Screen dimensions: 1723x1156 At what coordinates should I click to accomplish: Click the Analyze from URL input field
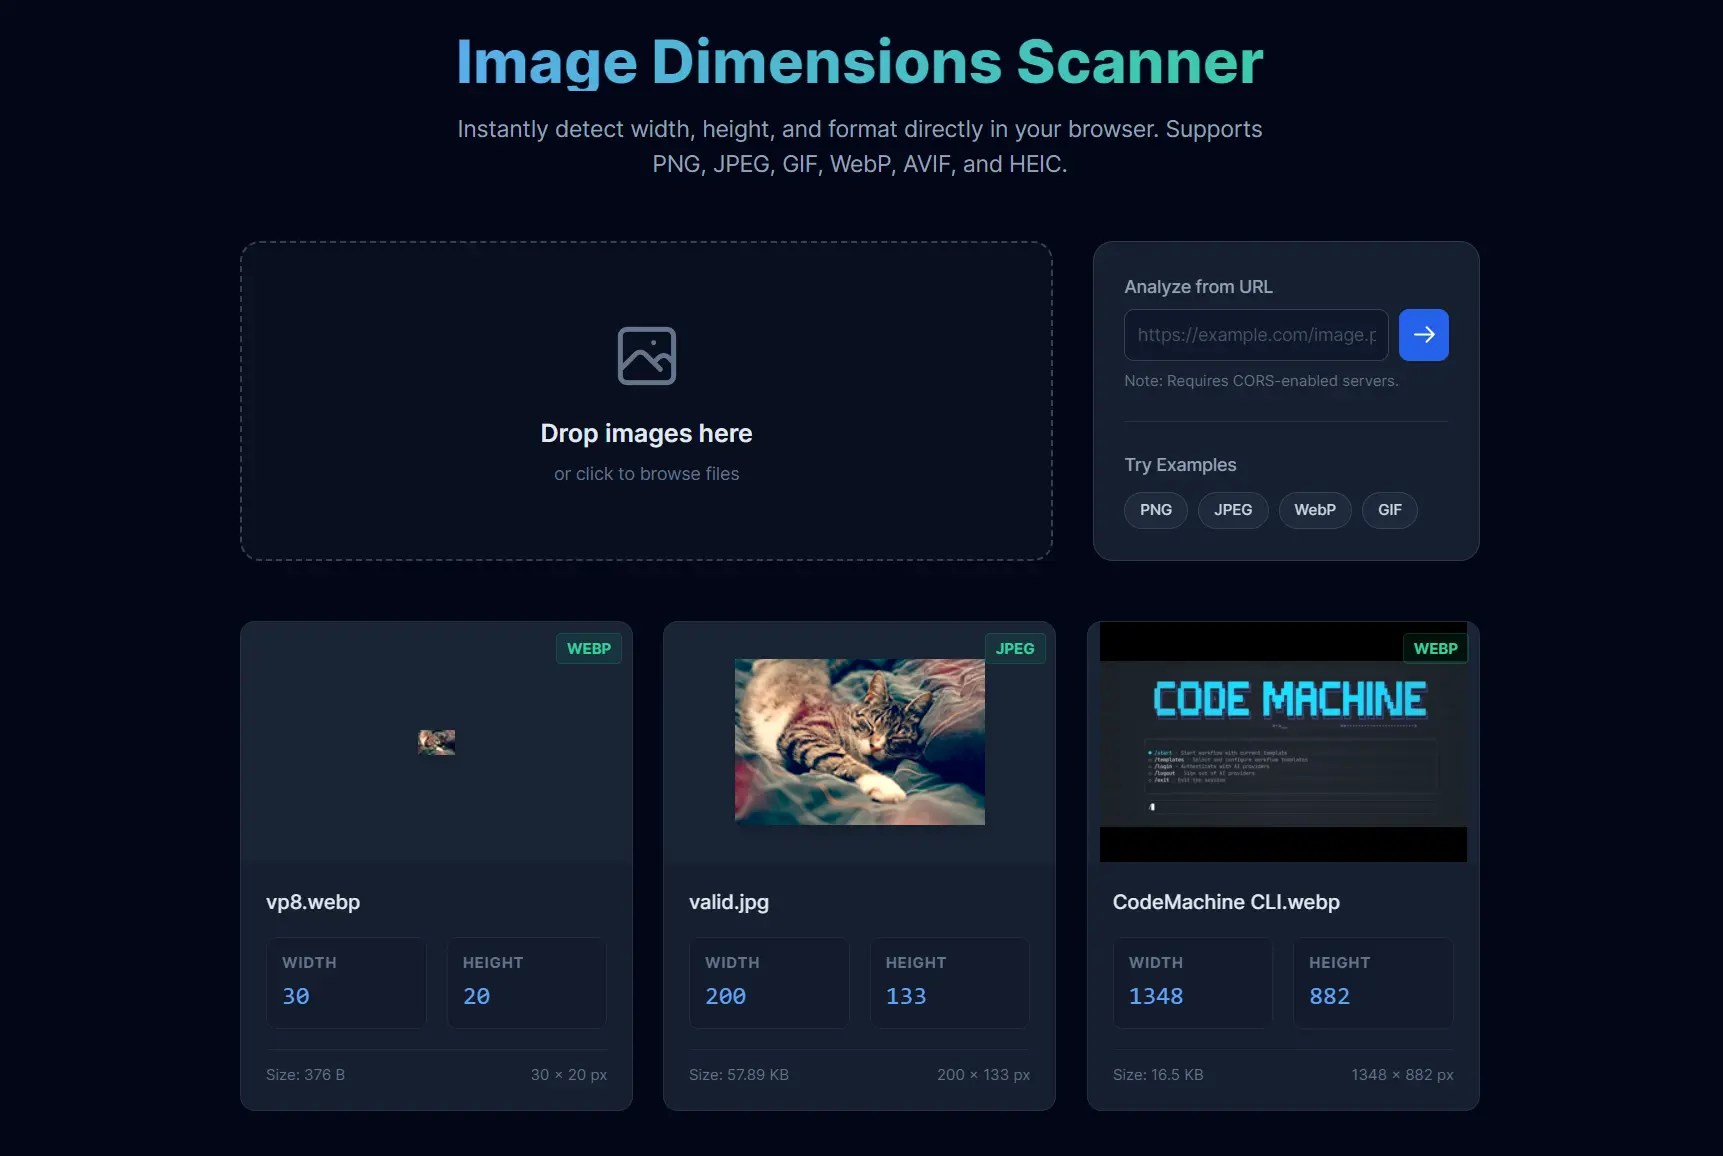[x=1255, y=335]
